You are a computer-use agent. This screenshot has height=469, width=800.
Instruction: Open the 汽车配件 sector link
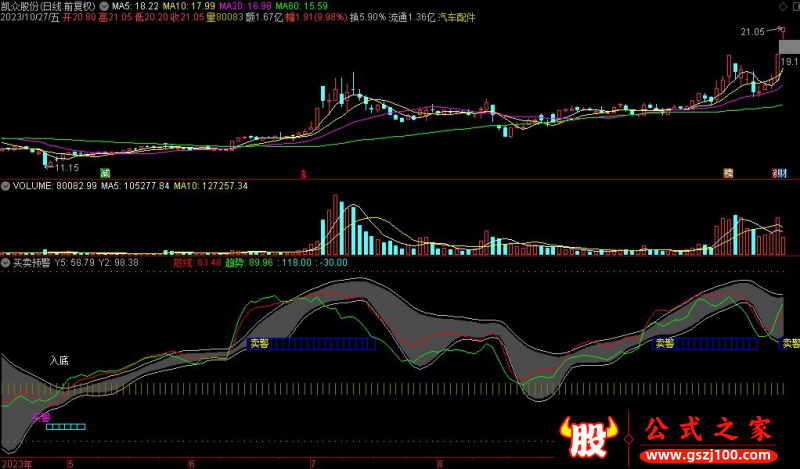[x=457, y=18]
